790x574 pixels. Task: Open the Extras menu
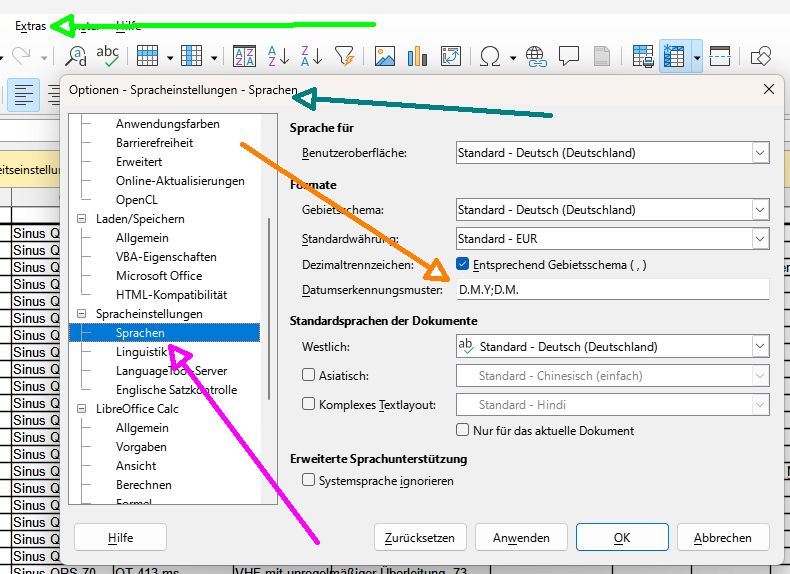[x=30, y=26]
